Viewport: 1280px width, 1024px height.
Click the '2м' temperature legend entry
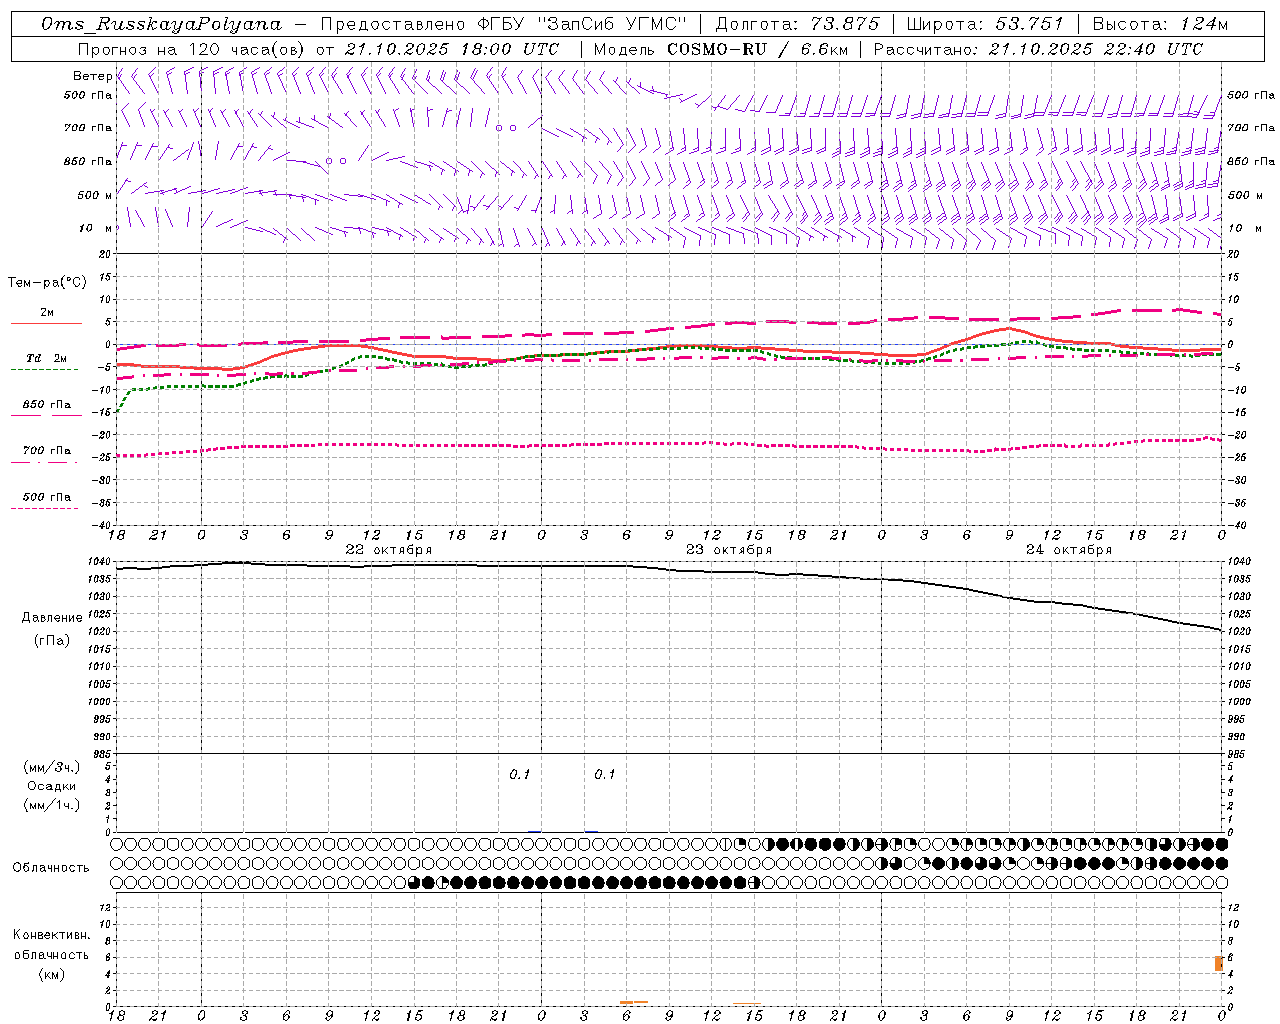click(x=47, y=312)
